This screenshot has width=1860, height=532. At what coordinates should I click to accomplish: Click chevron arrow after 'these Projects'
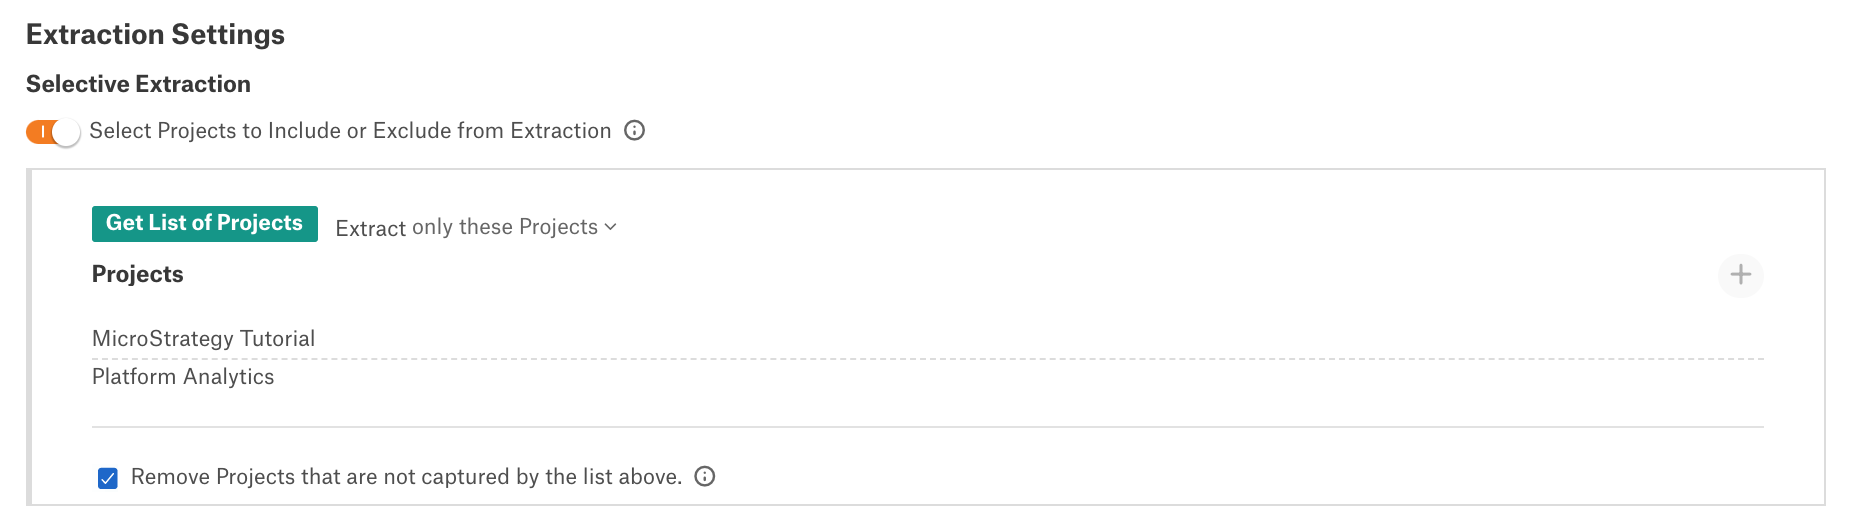611,228
